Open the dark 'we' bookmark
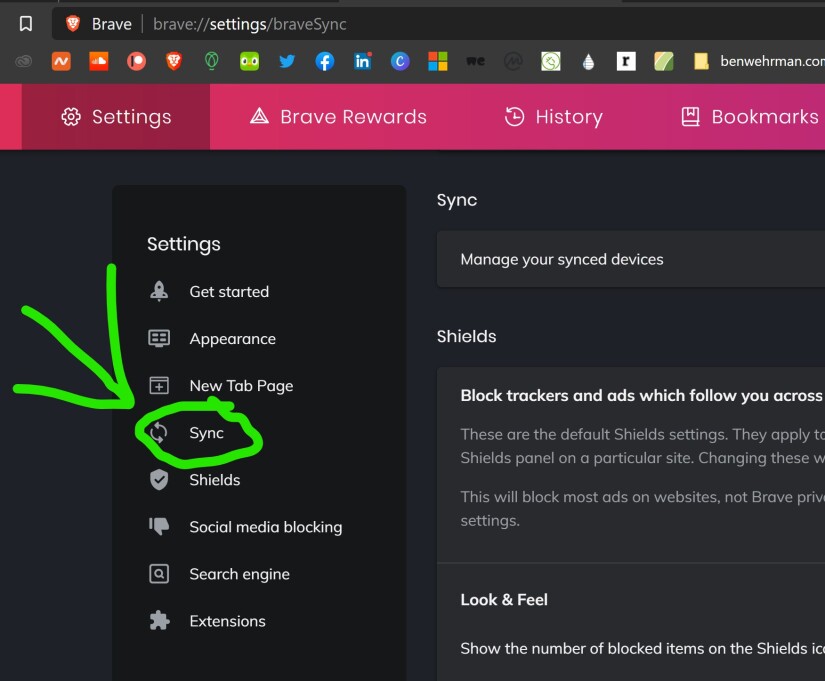This screenshot has width=825, height=681. coord(476,62)
